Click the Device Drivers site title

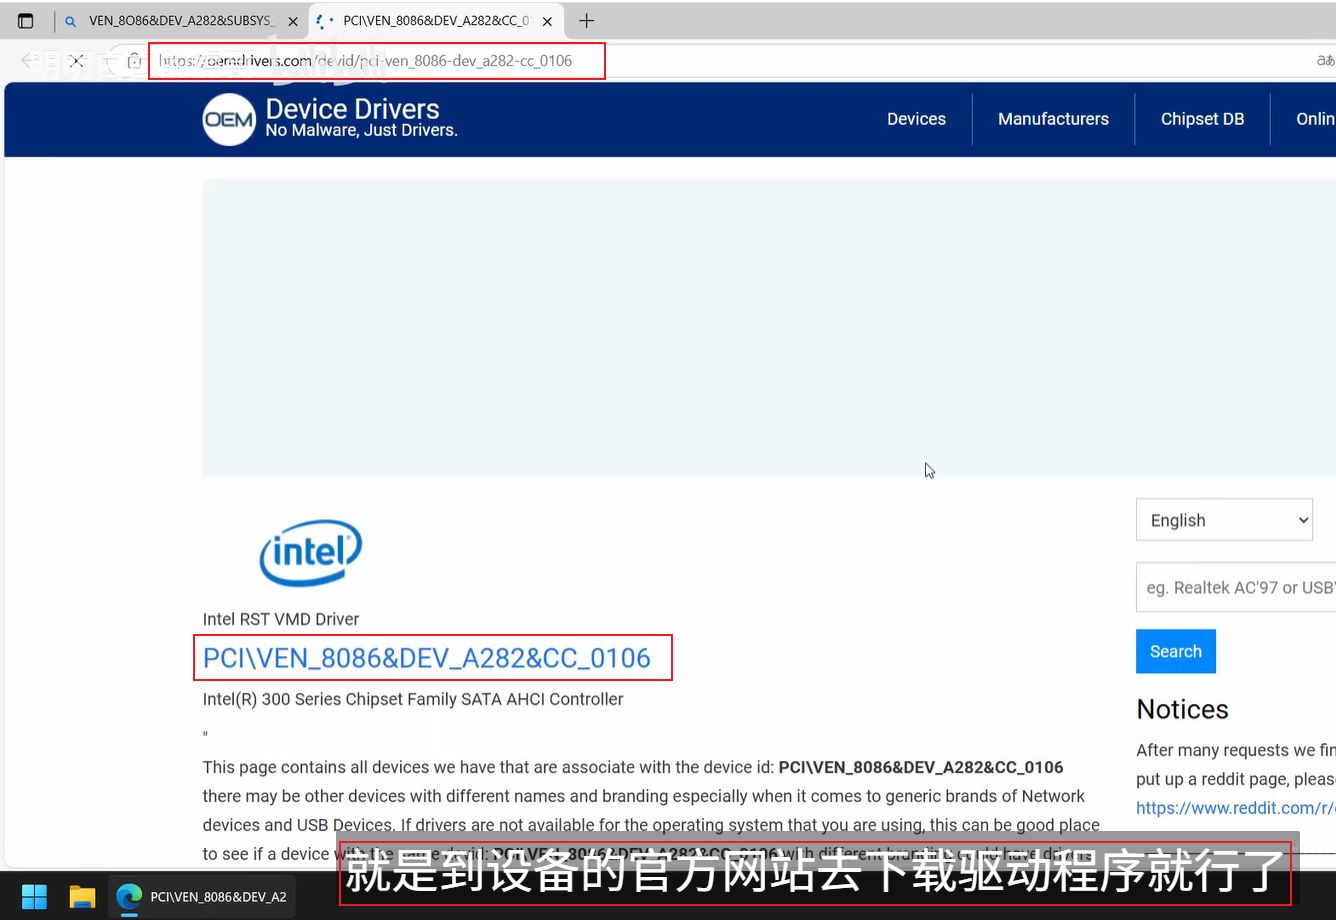coord(352,108)
